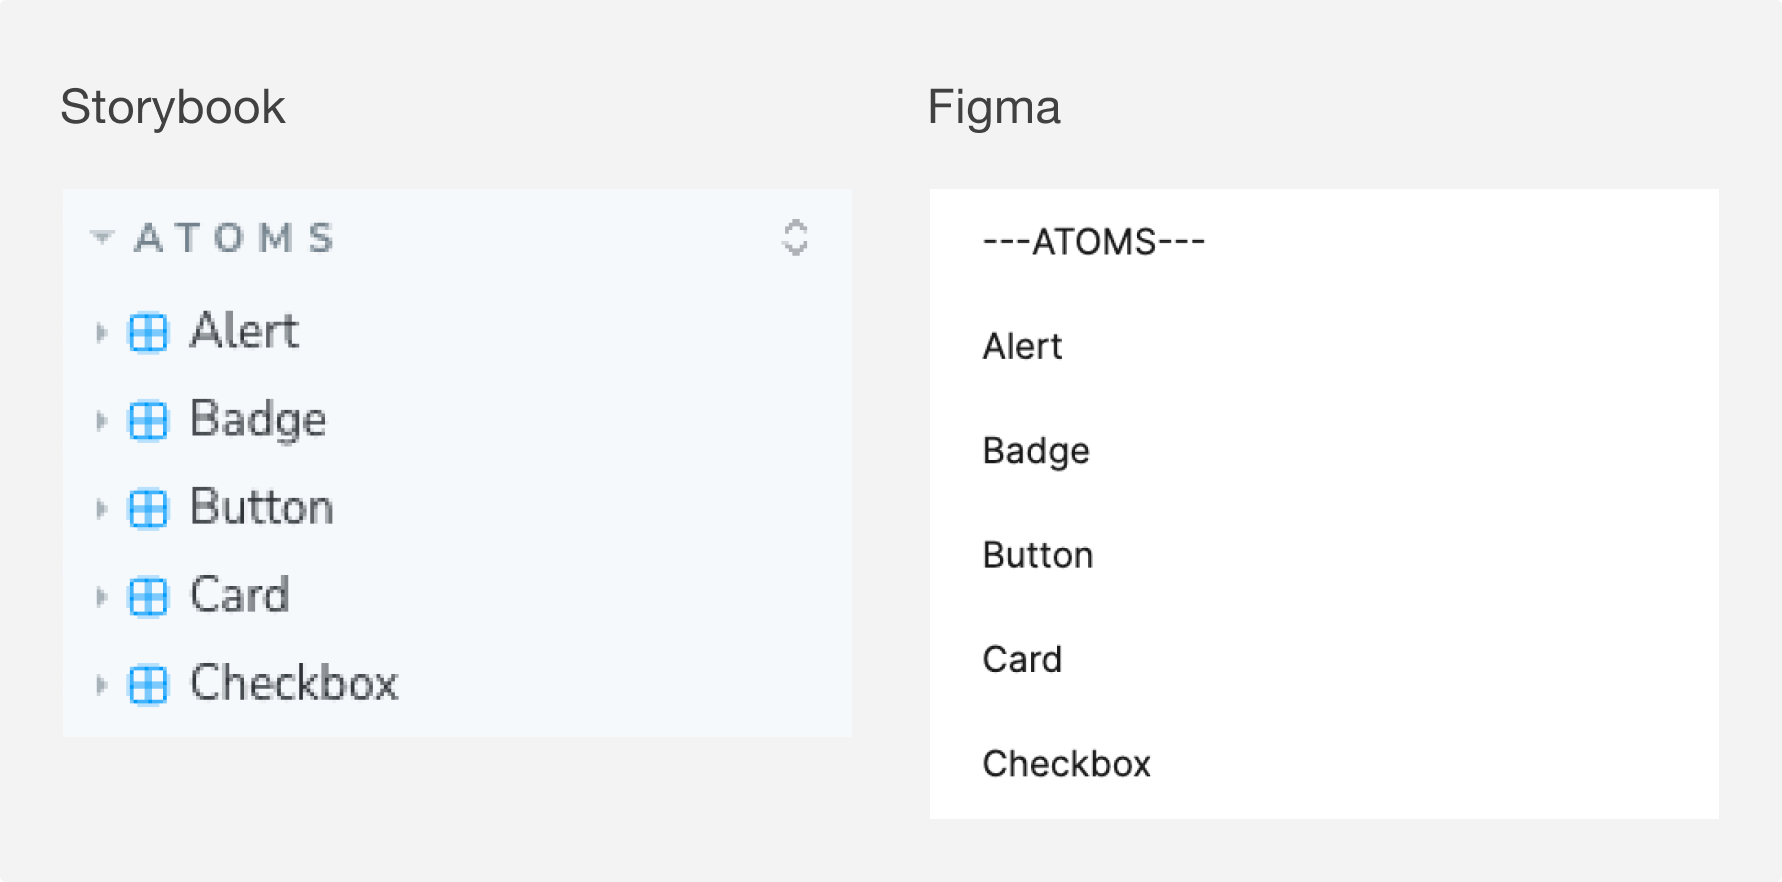Open the Alert page in Figma
This screenshot has width=1782, height=882.
[x=1022, y=347]
